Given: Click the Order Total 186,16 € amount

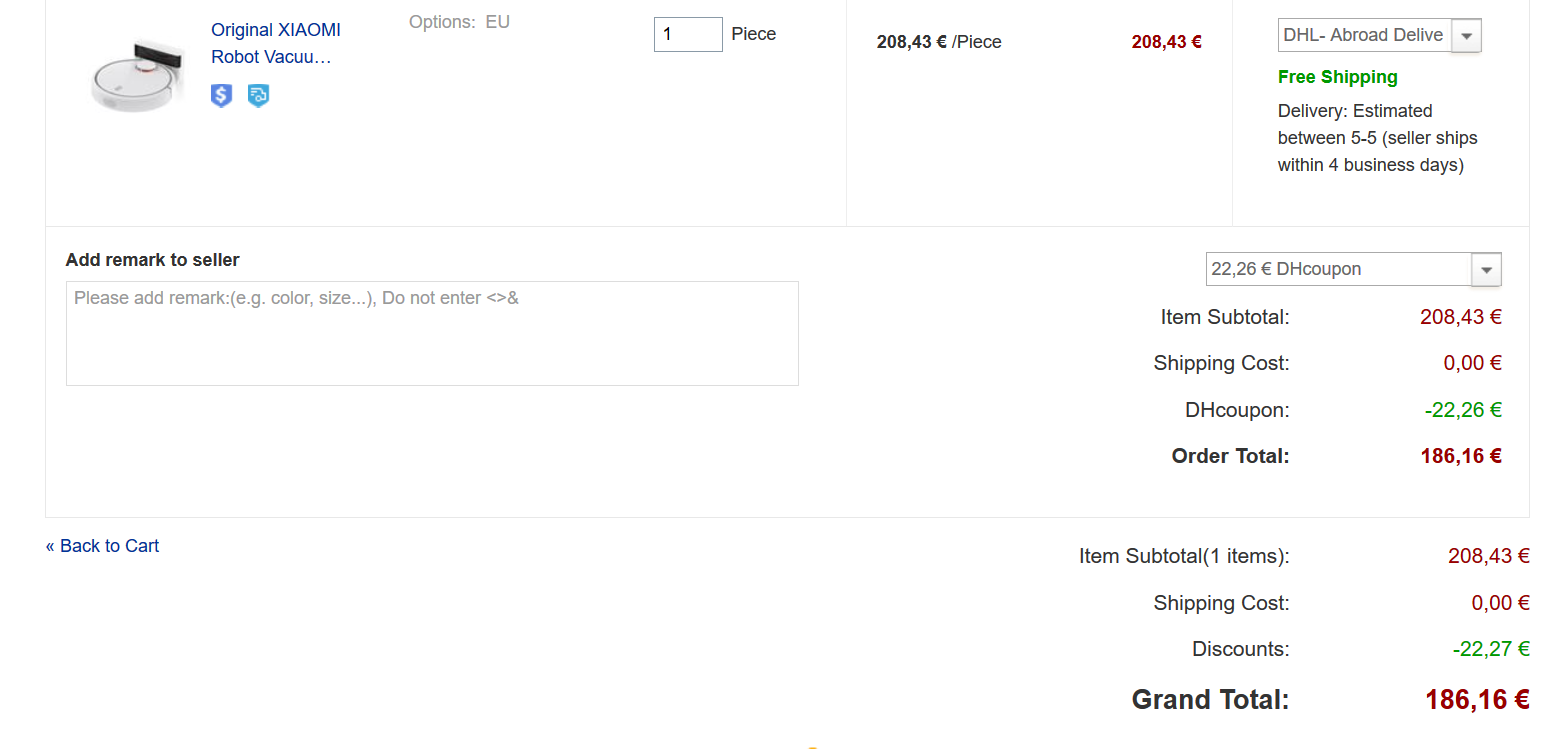Looking at the screenshot, I should (1461, 456).
